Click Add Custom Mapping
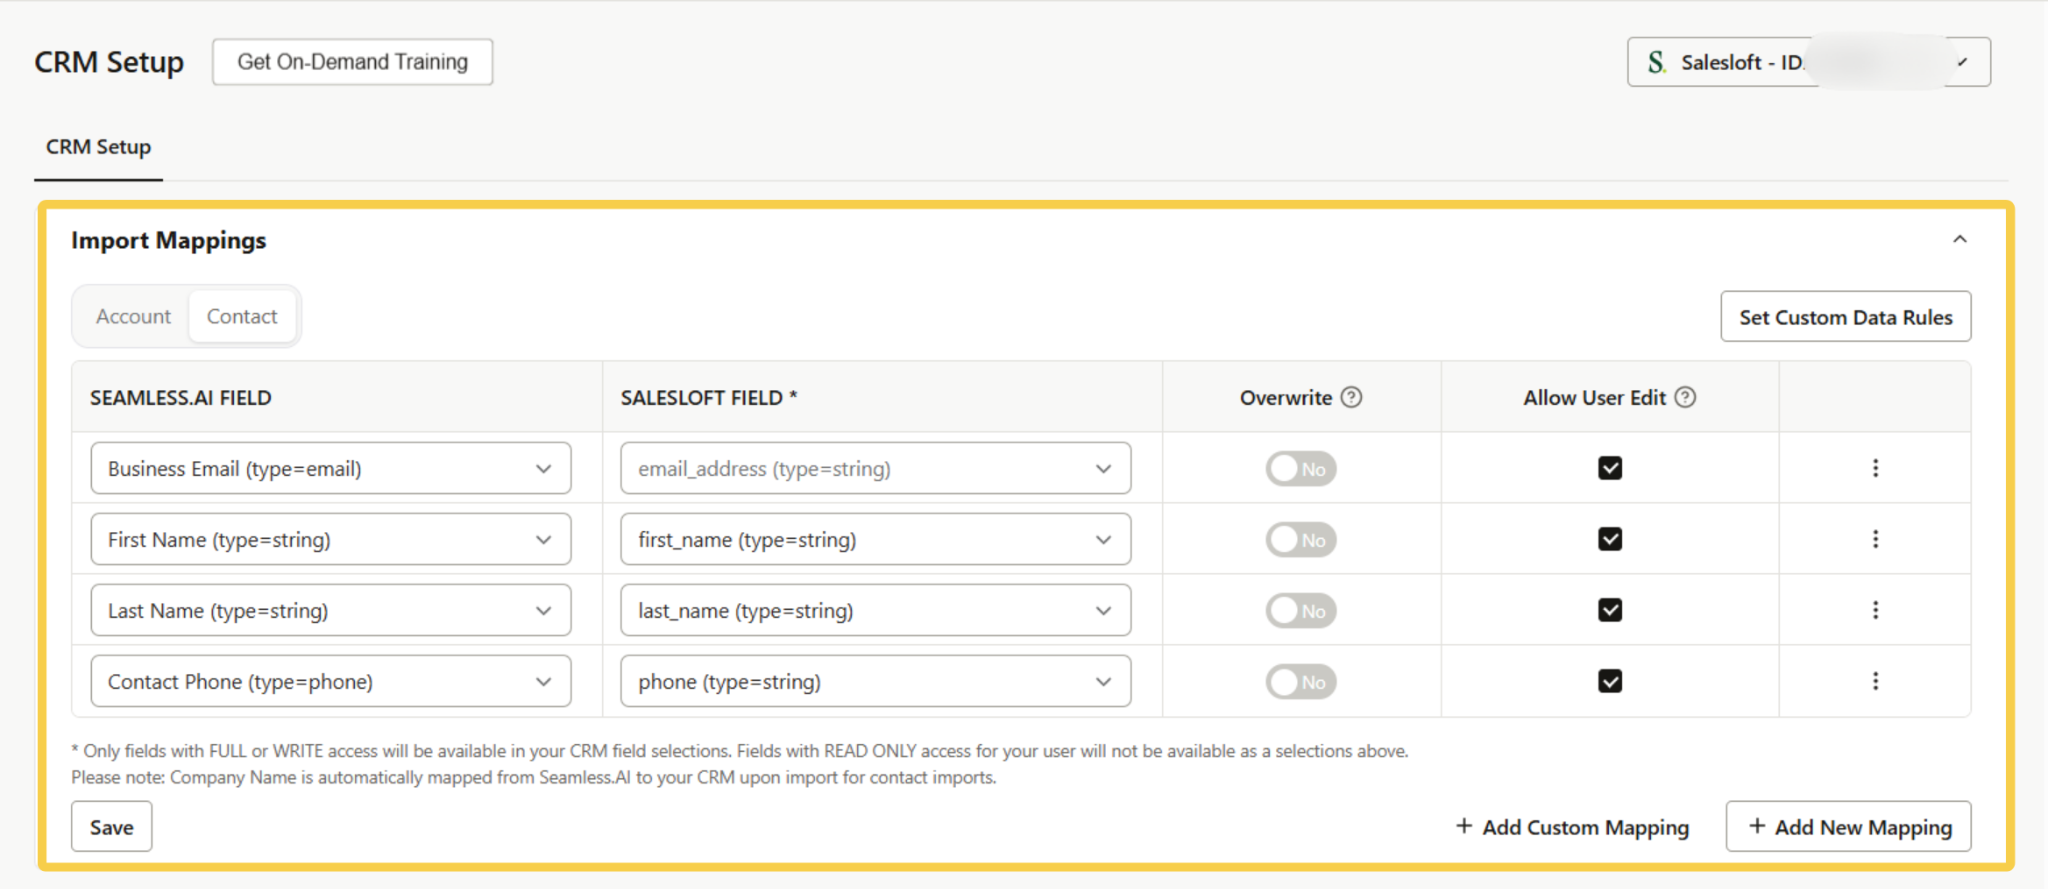The width and height of the screenshot is (2048, 889). pyautogui.click(x=1572, y=827)
